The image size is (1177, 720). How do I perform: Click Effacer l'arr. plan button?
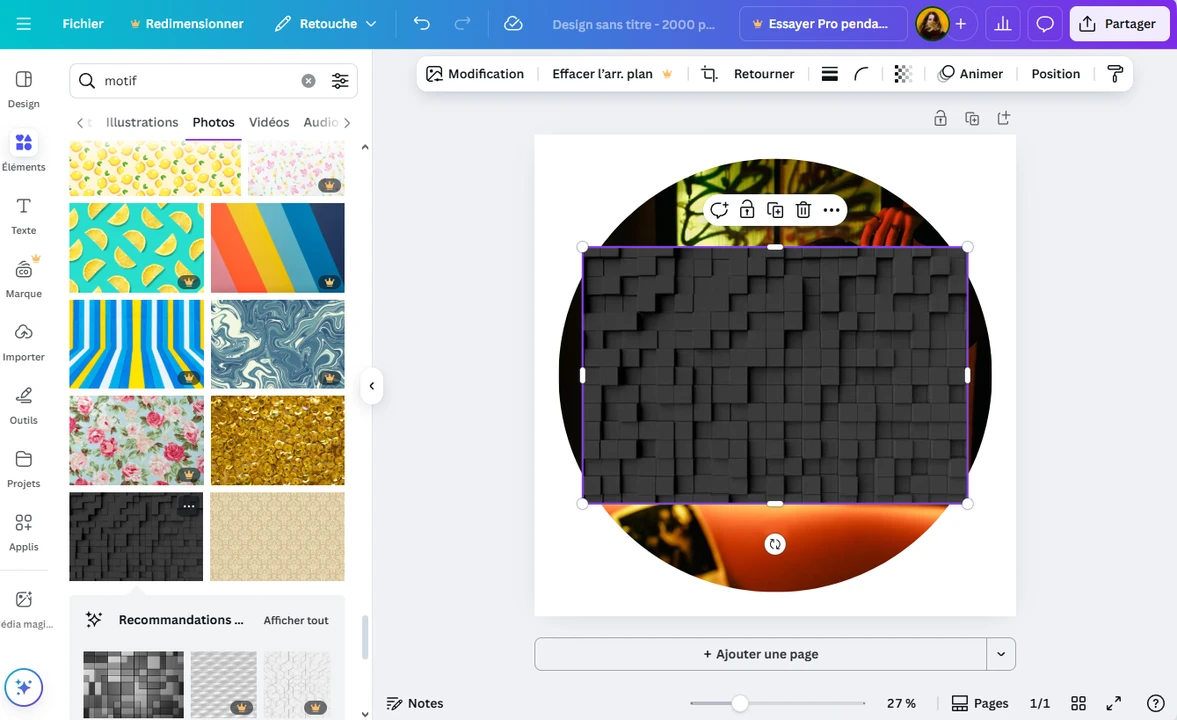[x=612, y=74]
